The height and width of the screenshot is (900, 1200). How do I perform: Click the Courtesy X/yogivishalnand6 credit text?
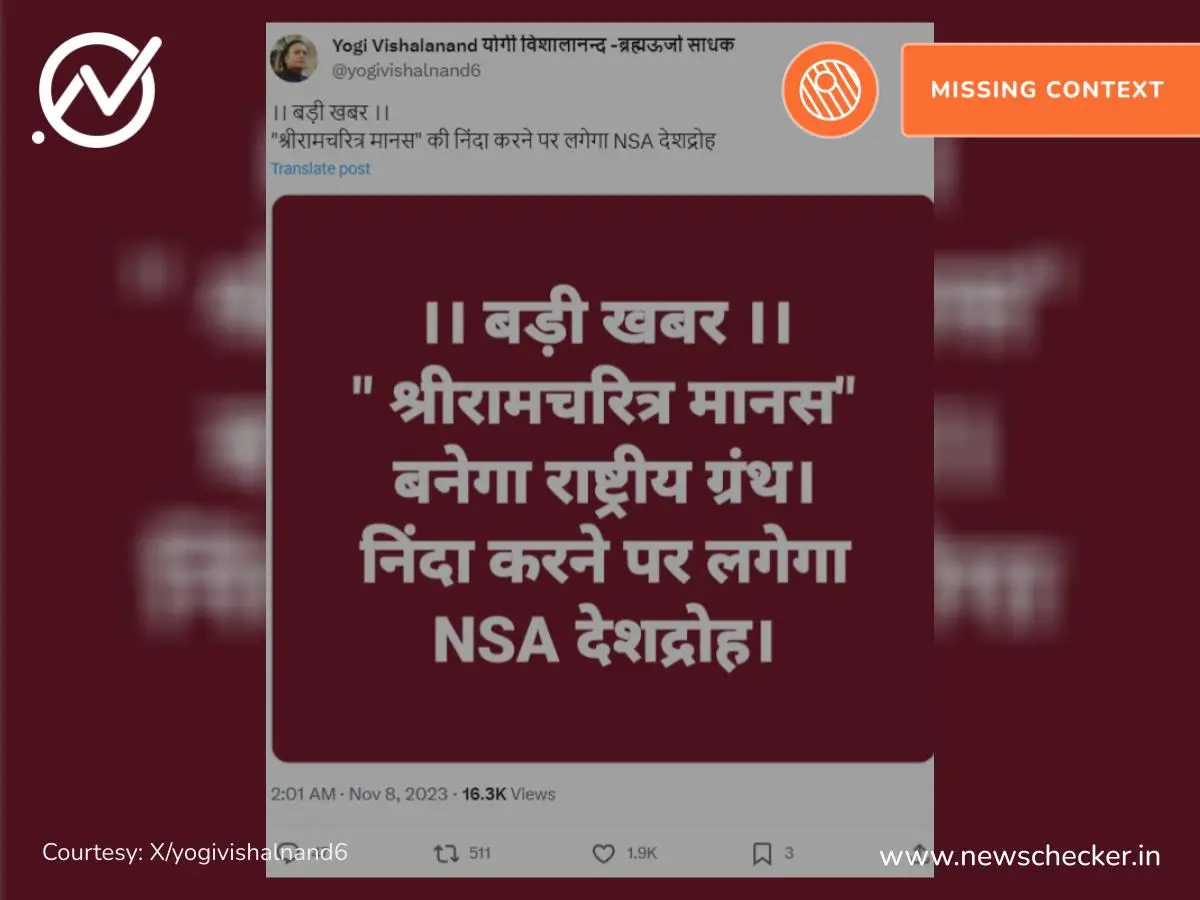click(195, 852)
